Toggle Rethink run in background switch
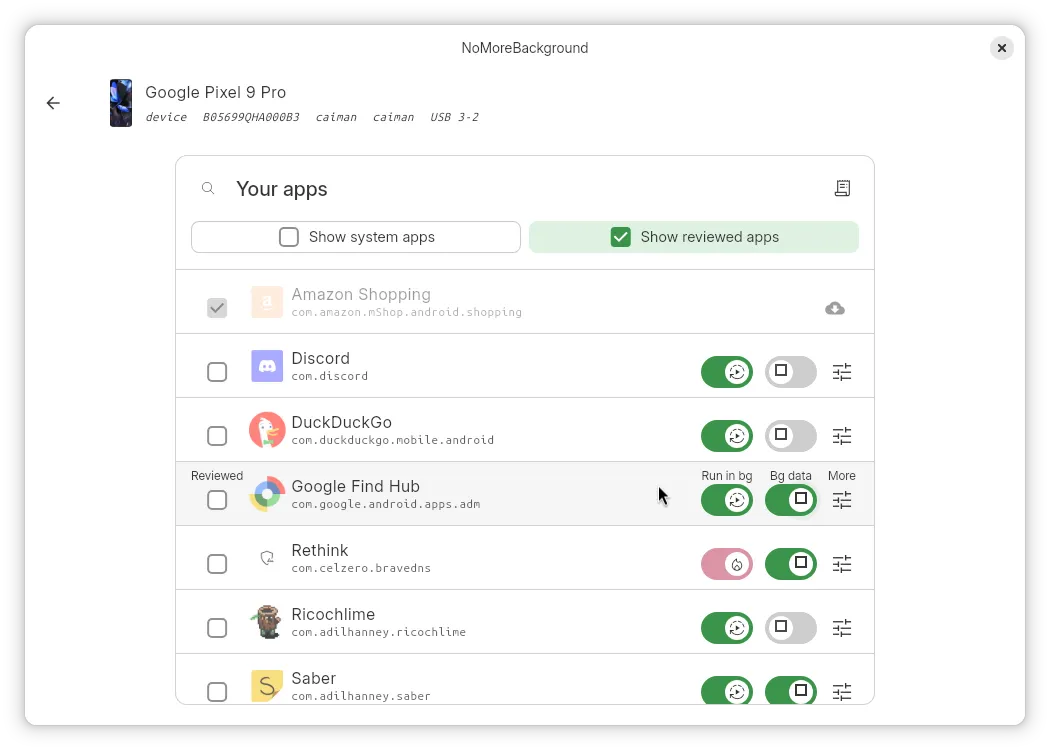Screen dimensions: 1050x750 (727, 564)
